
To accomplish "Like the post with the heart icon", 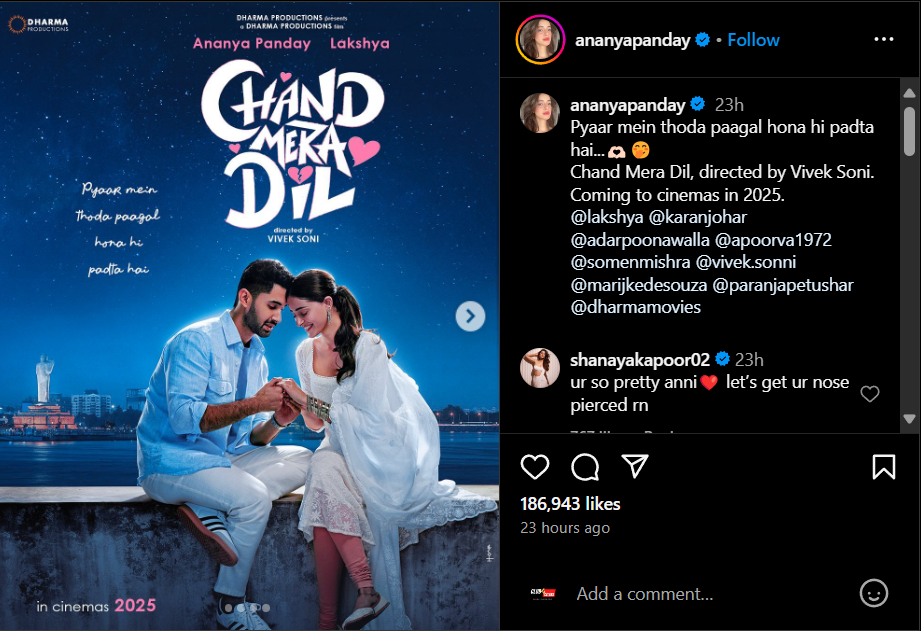I will [535, 467].
